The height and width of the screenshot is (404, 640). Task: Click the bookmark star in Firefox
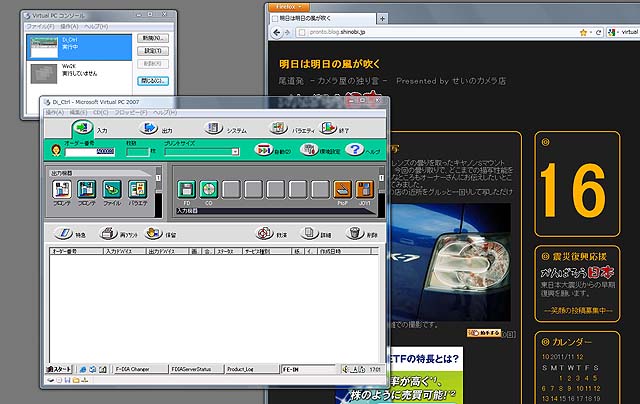(x=583, y=32)
